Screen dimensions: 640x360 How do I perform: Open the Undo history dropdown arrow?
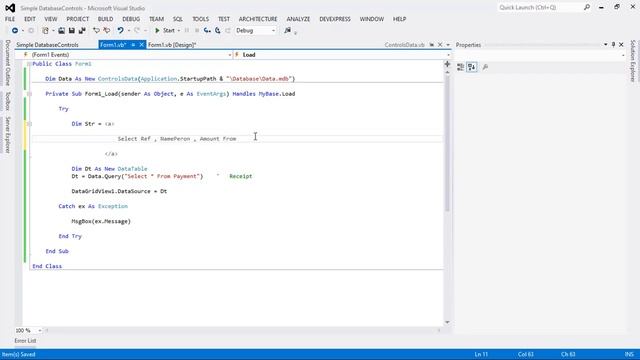pos(129,31)
